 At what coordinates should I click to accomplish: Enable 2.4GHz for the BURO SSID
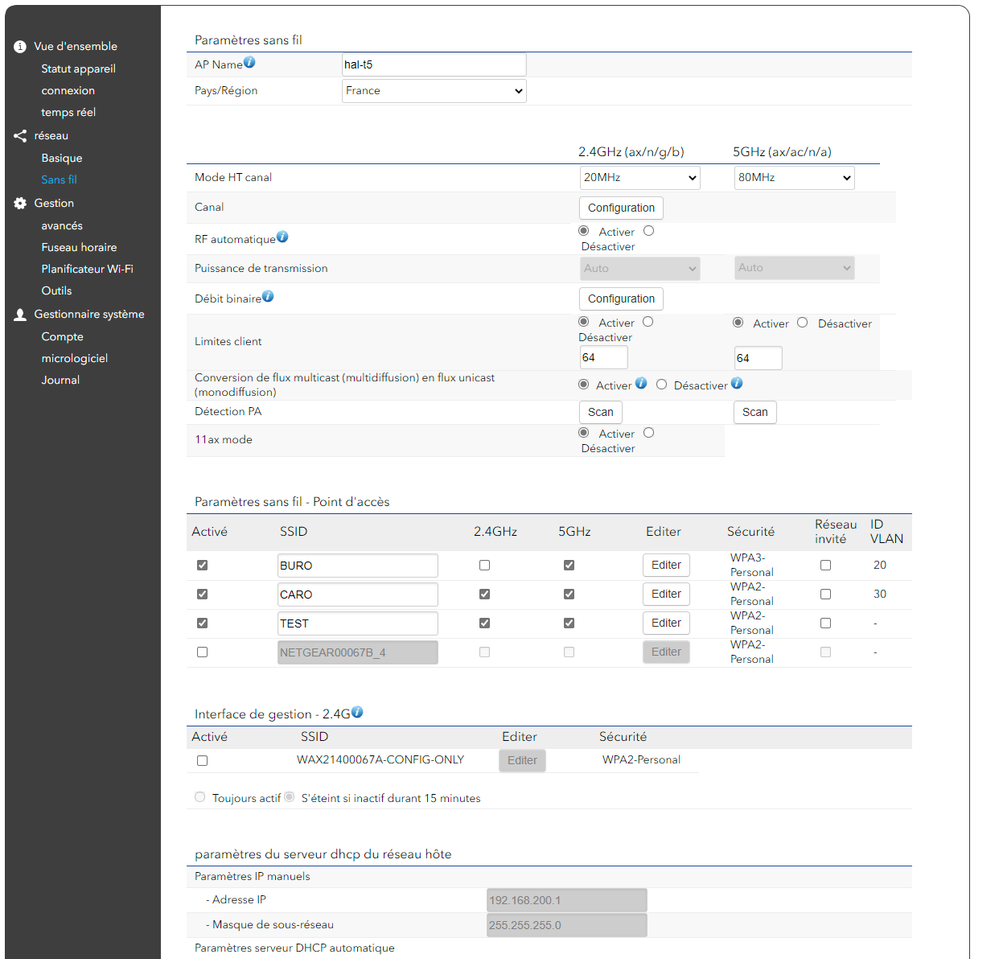pyautogui.click(x=485, y=565)
